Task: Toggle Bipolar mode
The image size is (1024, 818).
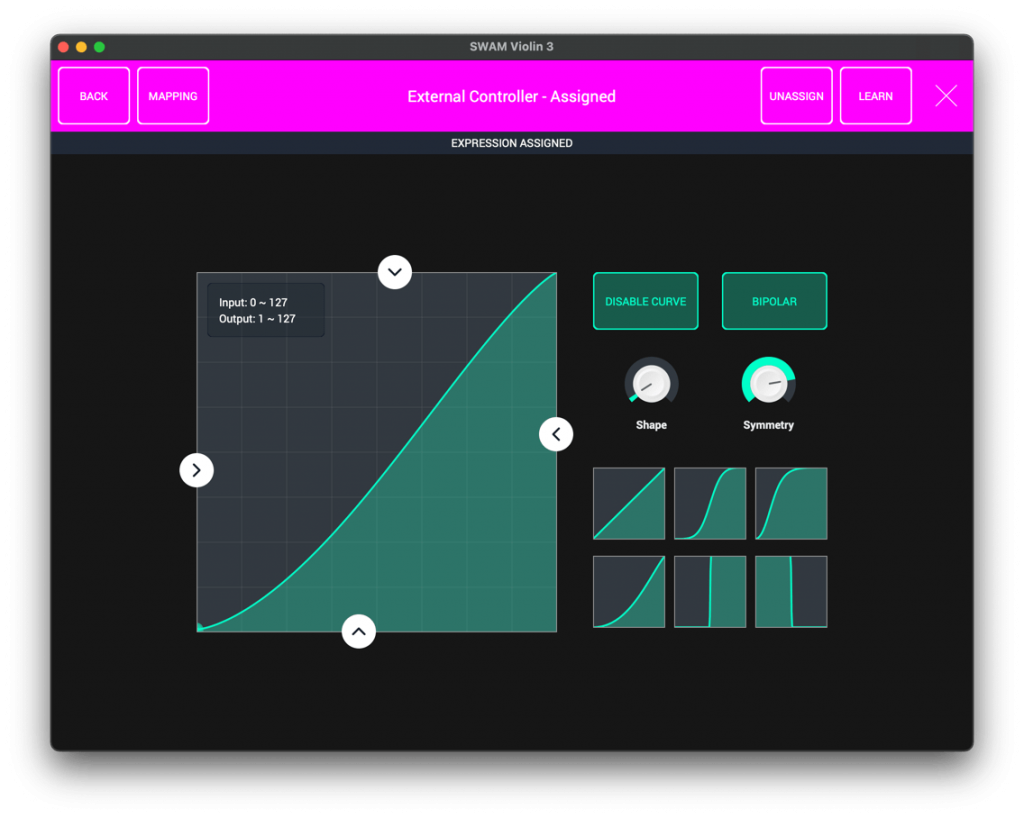Action: pos(774,301)
